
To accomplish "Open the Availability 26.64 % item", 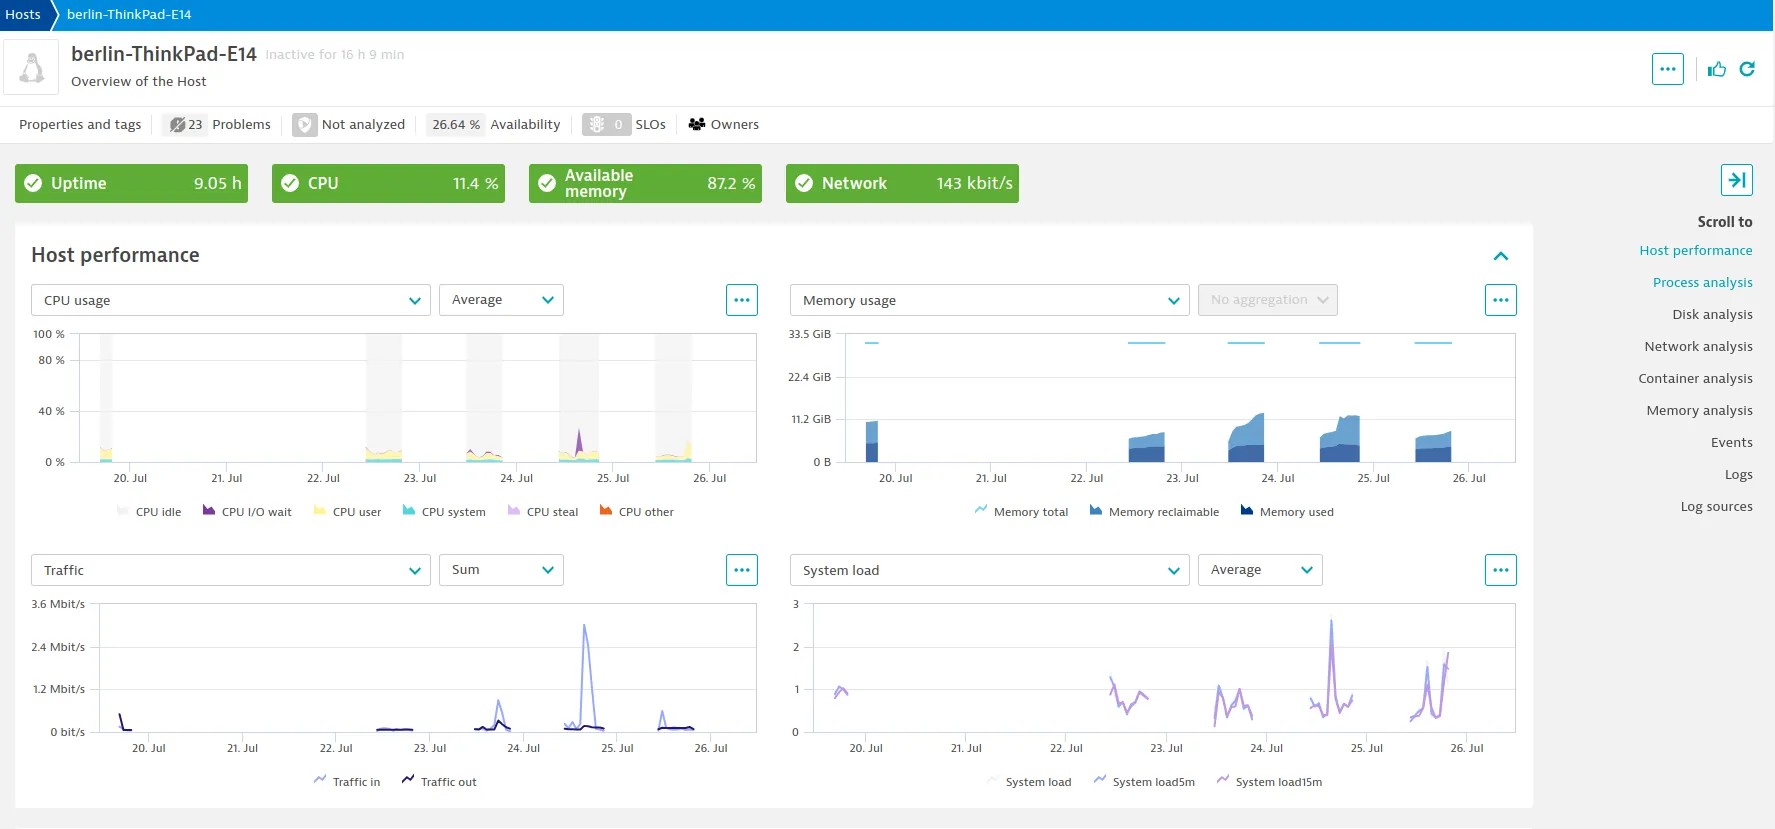I will point(493,125).
